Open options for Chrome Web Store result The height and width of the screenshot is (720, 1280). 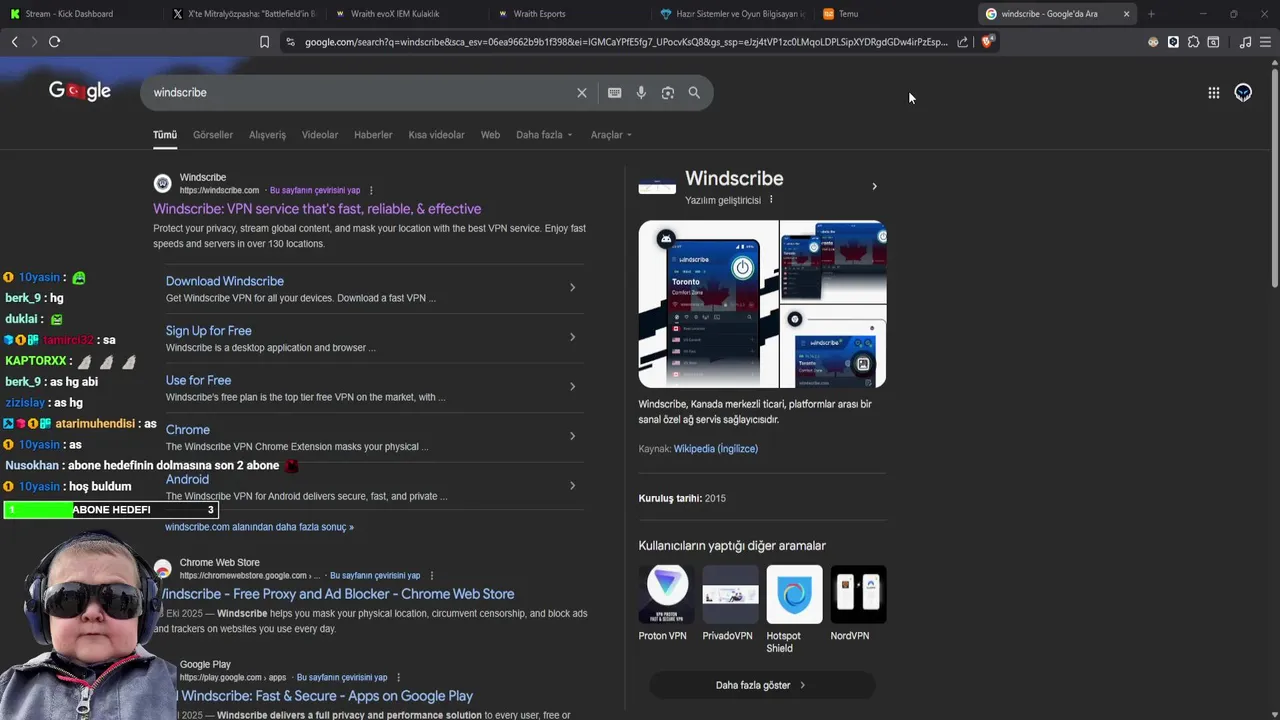tap(432, 576)
